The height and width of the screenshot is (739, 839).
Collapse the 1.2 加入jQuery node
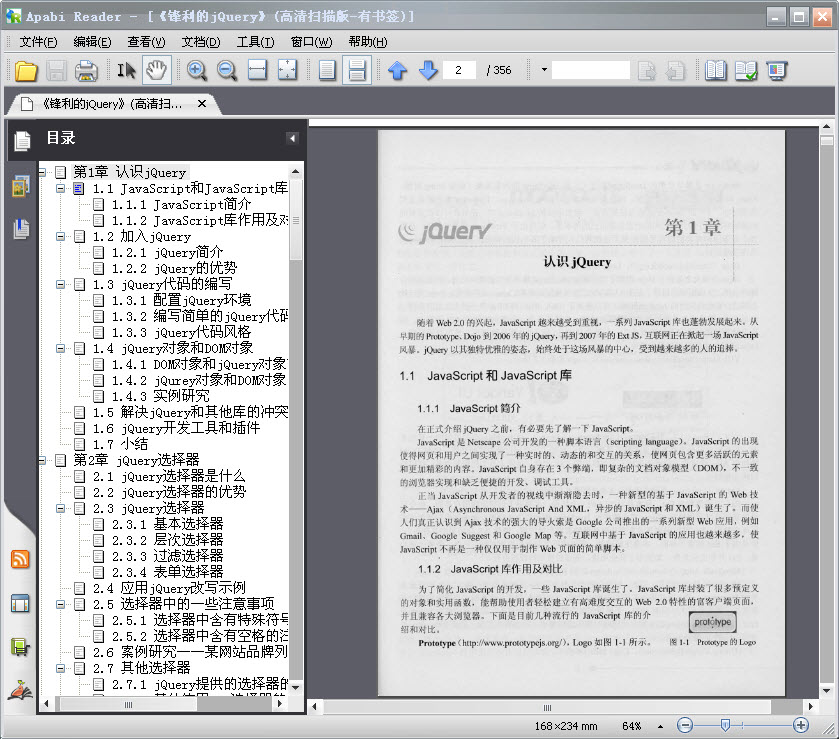61,237
